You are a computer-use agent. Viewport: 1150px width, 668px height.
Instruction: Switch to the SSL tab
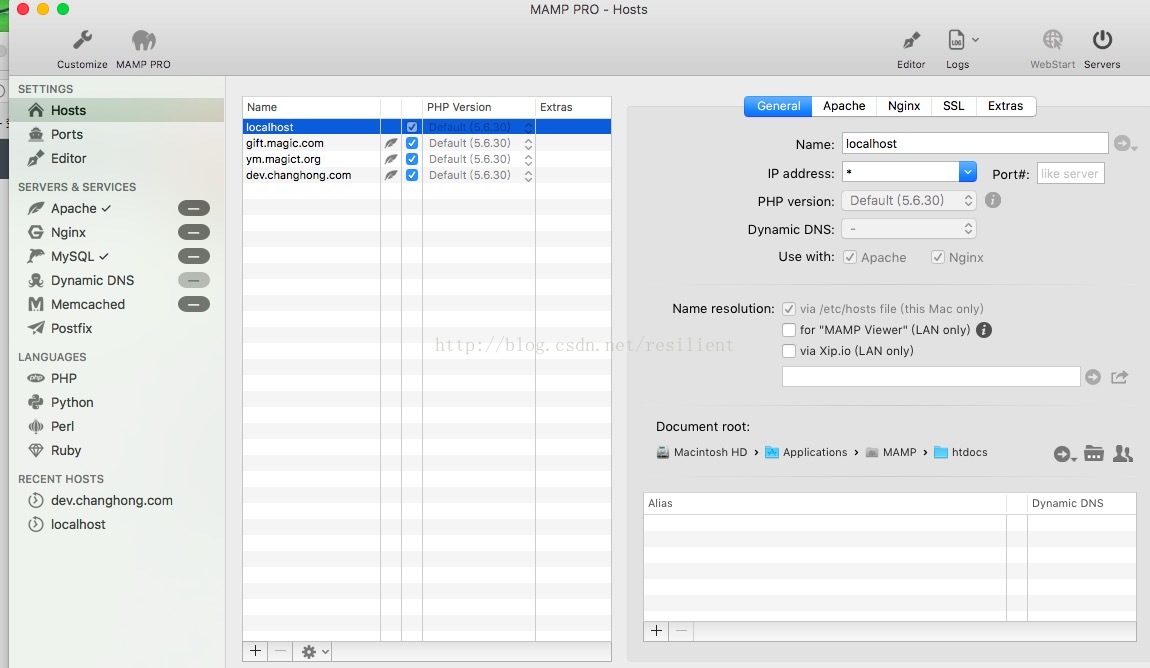click(x=953, y=106)
